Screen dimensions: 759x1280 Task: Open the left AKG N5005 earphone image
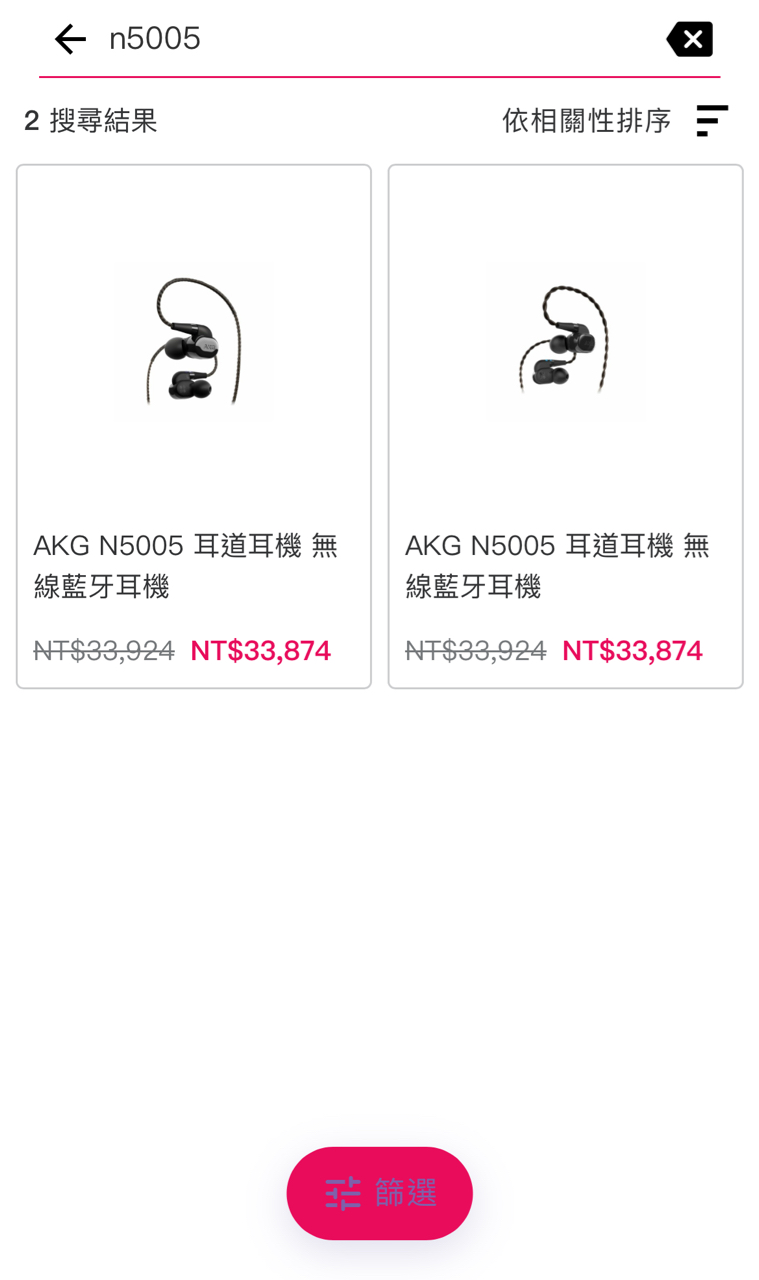pos(193,343)
